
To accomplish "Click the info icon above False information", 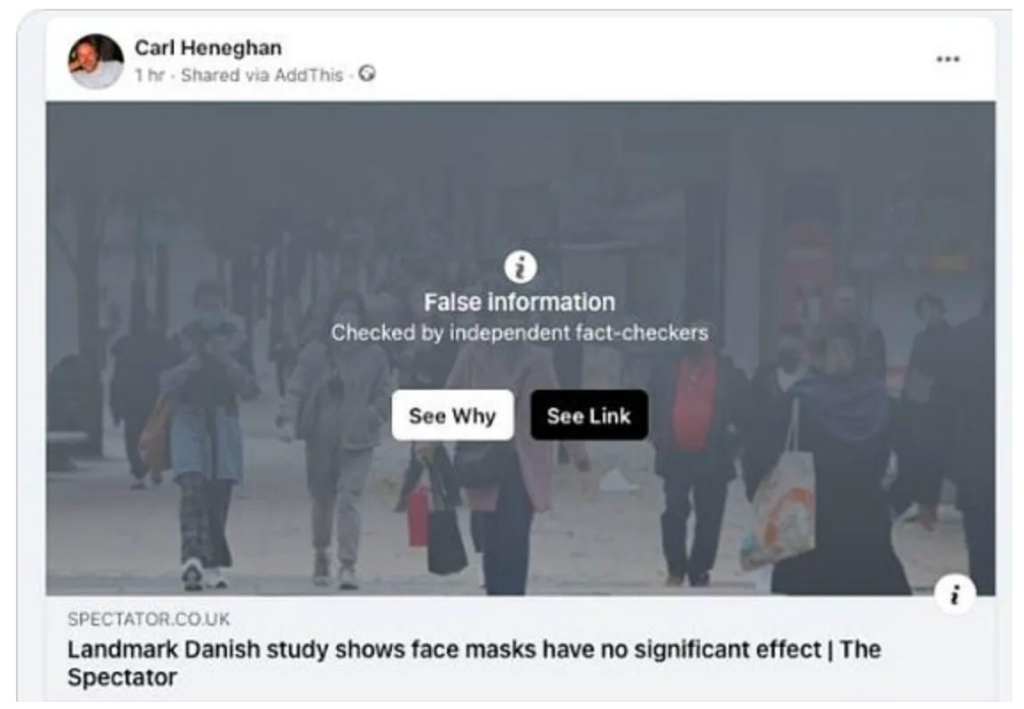I will pos(520,266).
